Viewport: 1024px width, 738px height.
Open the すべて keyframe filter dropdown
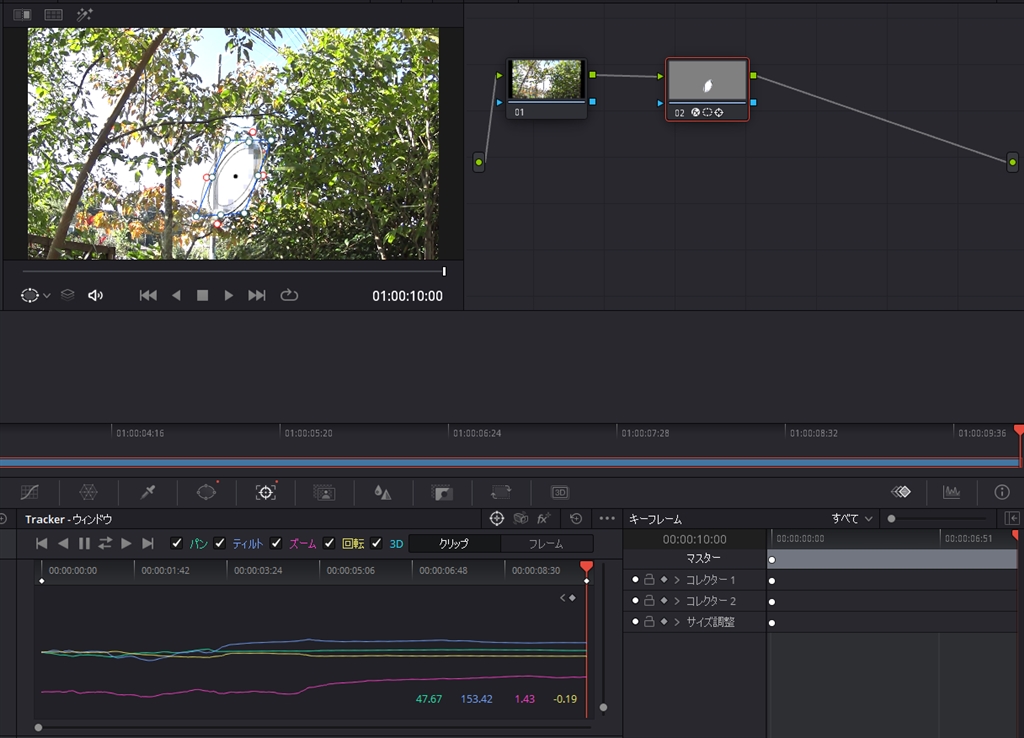click(x=852, y=519)
